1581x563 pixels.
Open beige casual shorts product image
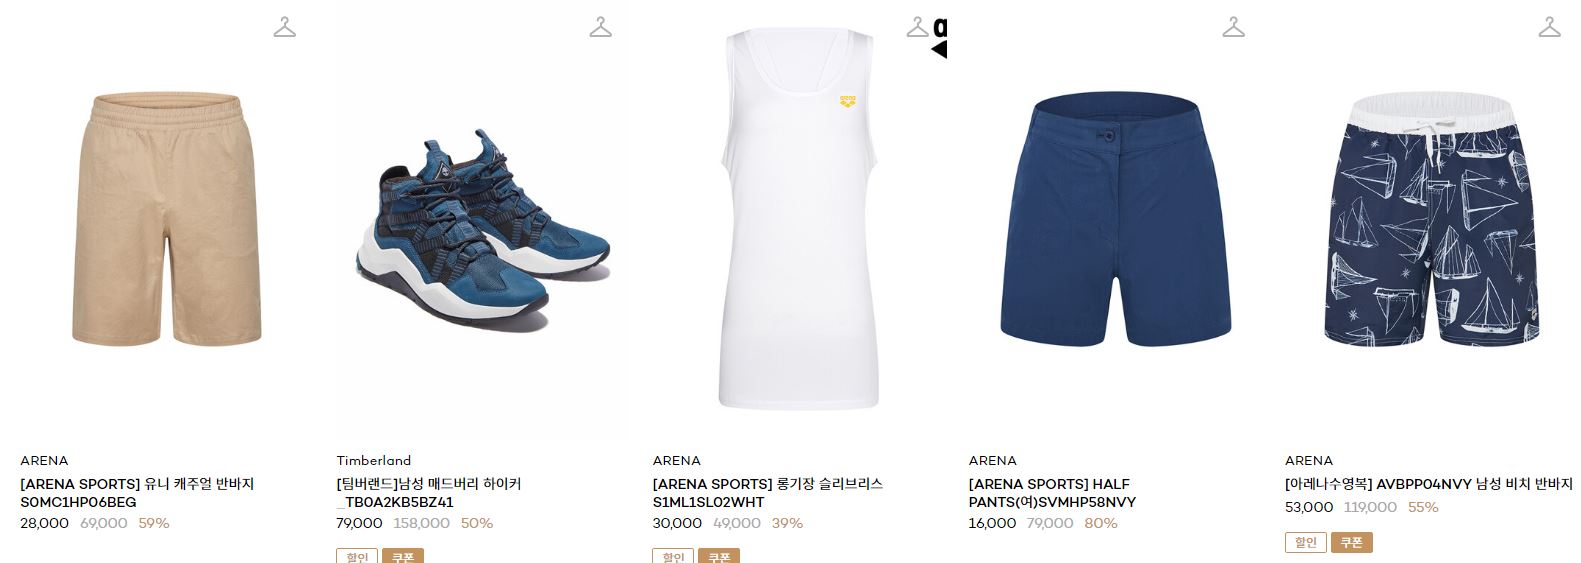click(x=166, y=220)
